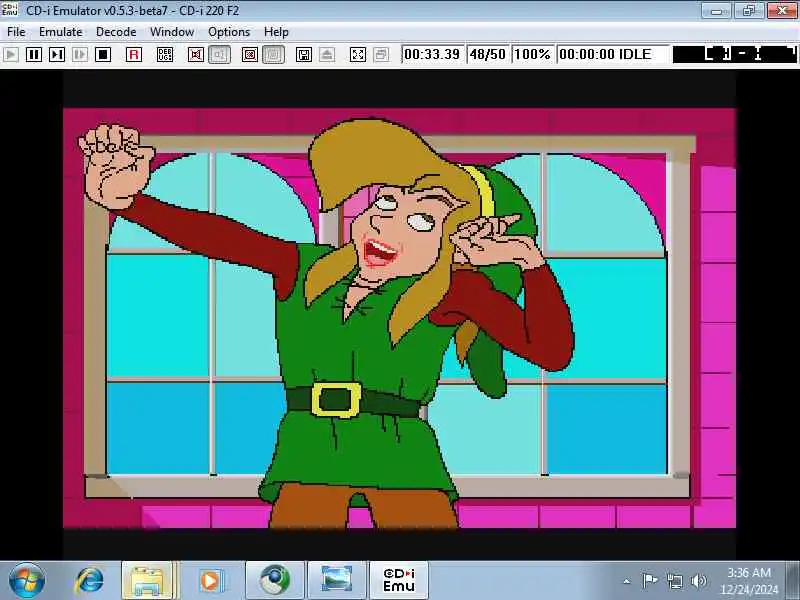This screenshot has height=600, width=800.
Task: Open the Windows Start menu
Action: pyautogui.click(x=27, y=581)
